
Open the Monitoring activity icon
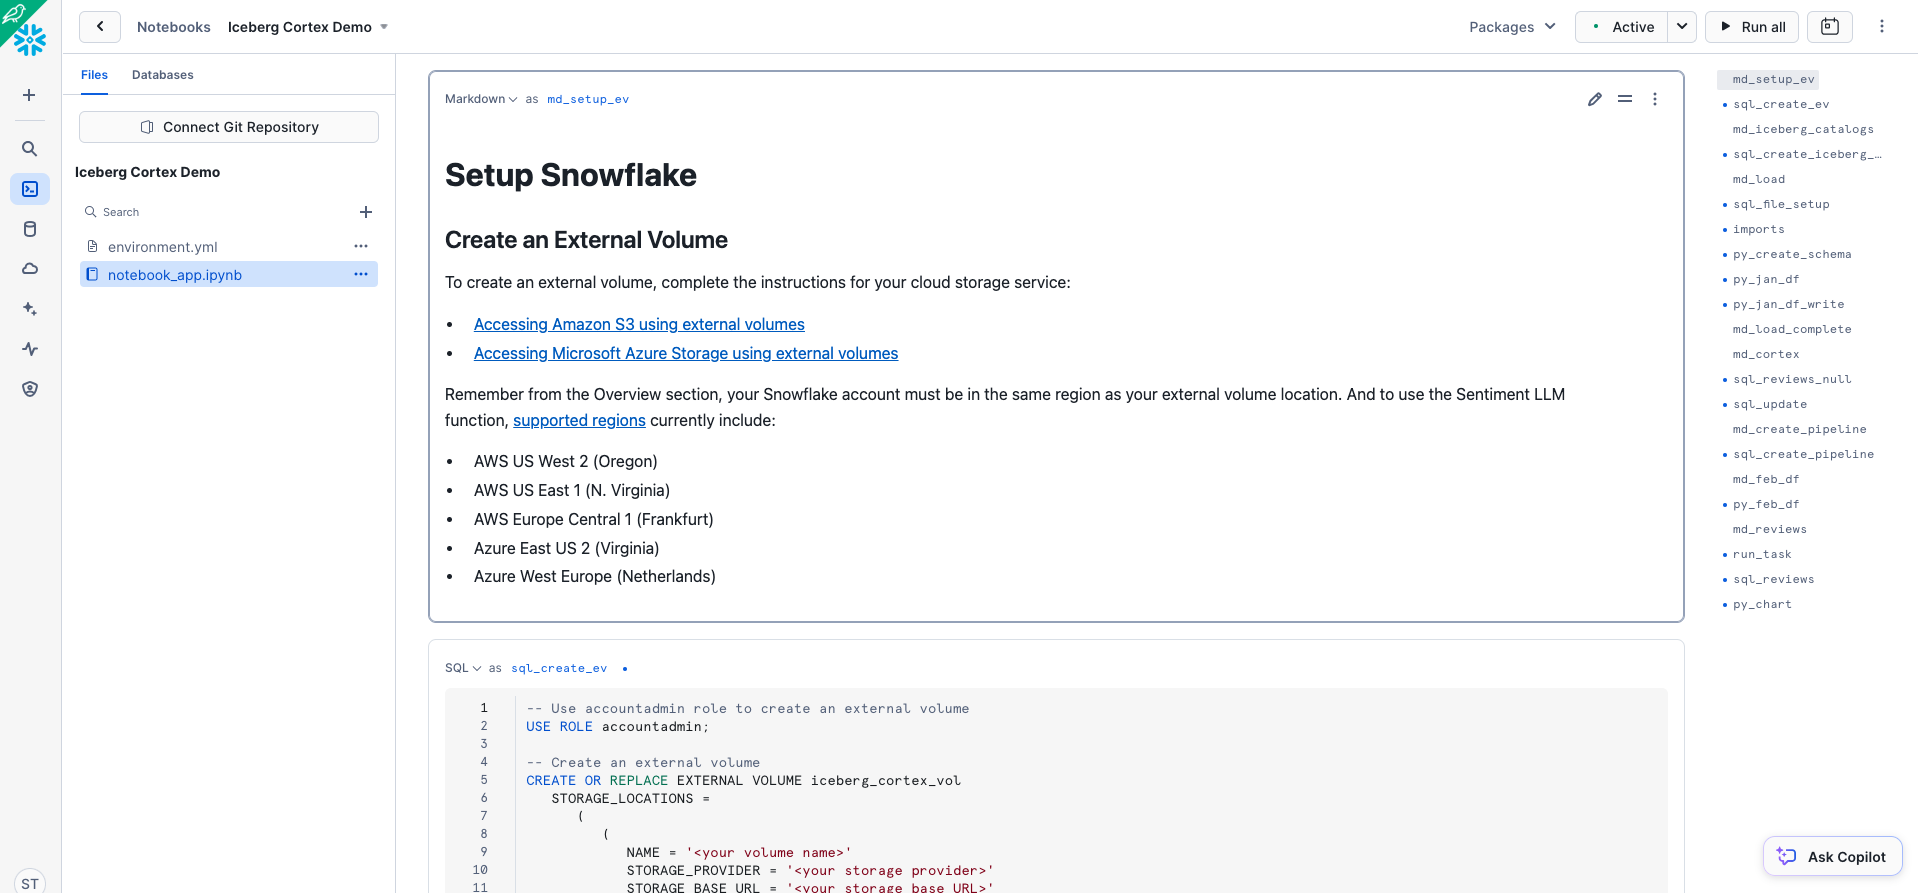(30, 349)
